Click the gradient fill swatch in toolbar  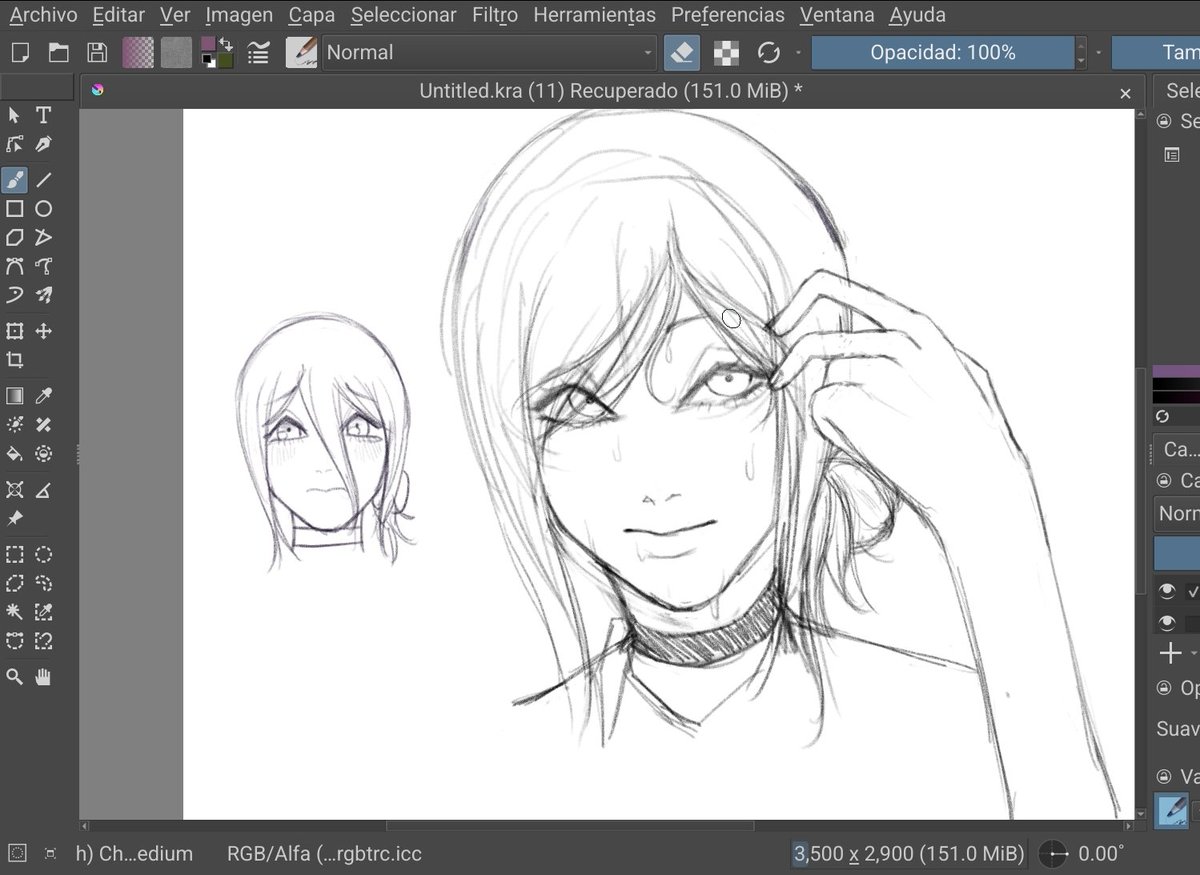(x=138, y=53)
